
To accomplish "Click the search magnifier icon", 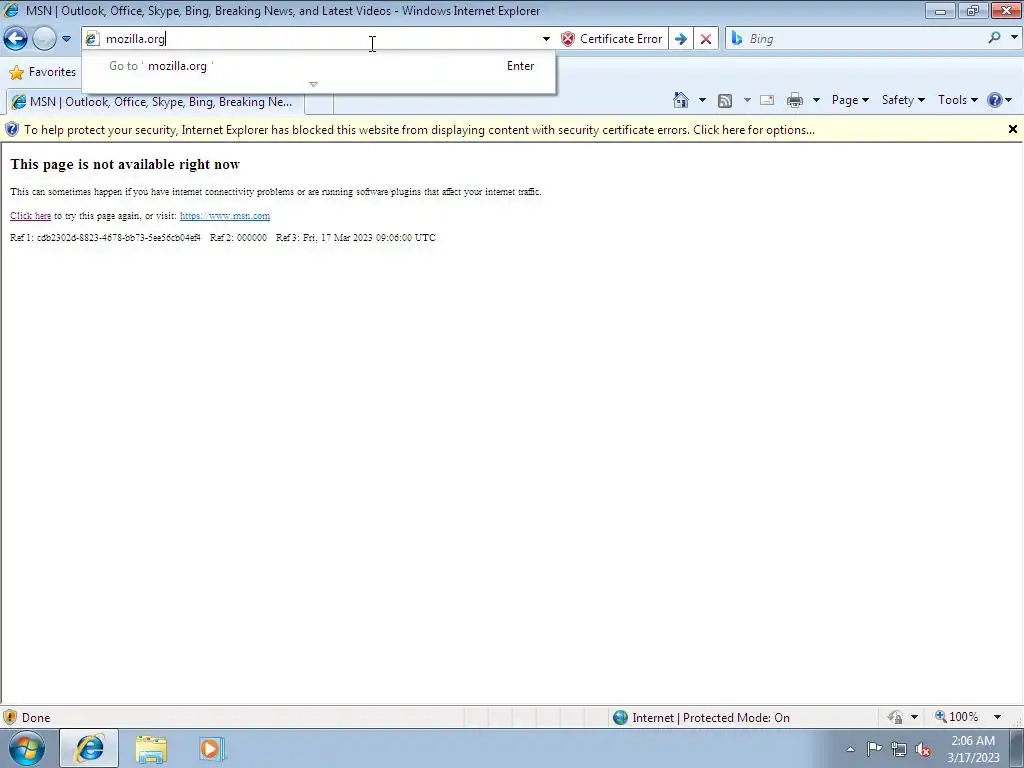I will (994, 38).
